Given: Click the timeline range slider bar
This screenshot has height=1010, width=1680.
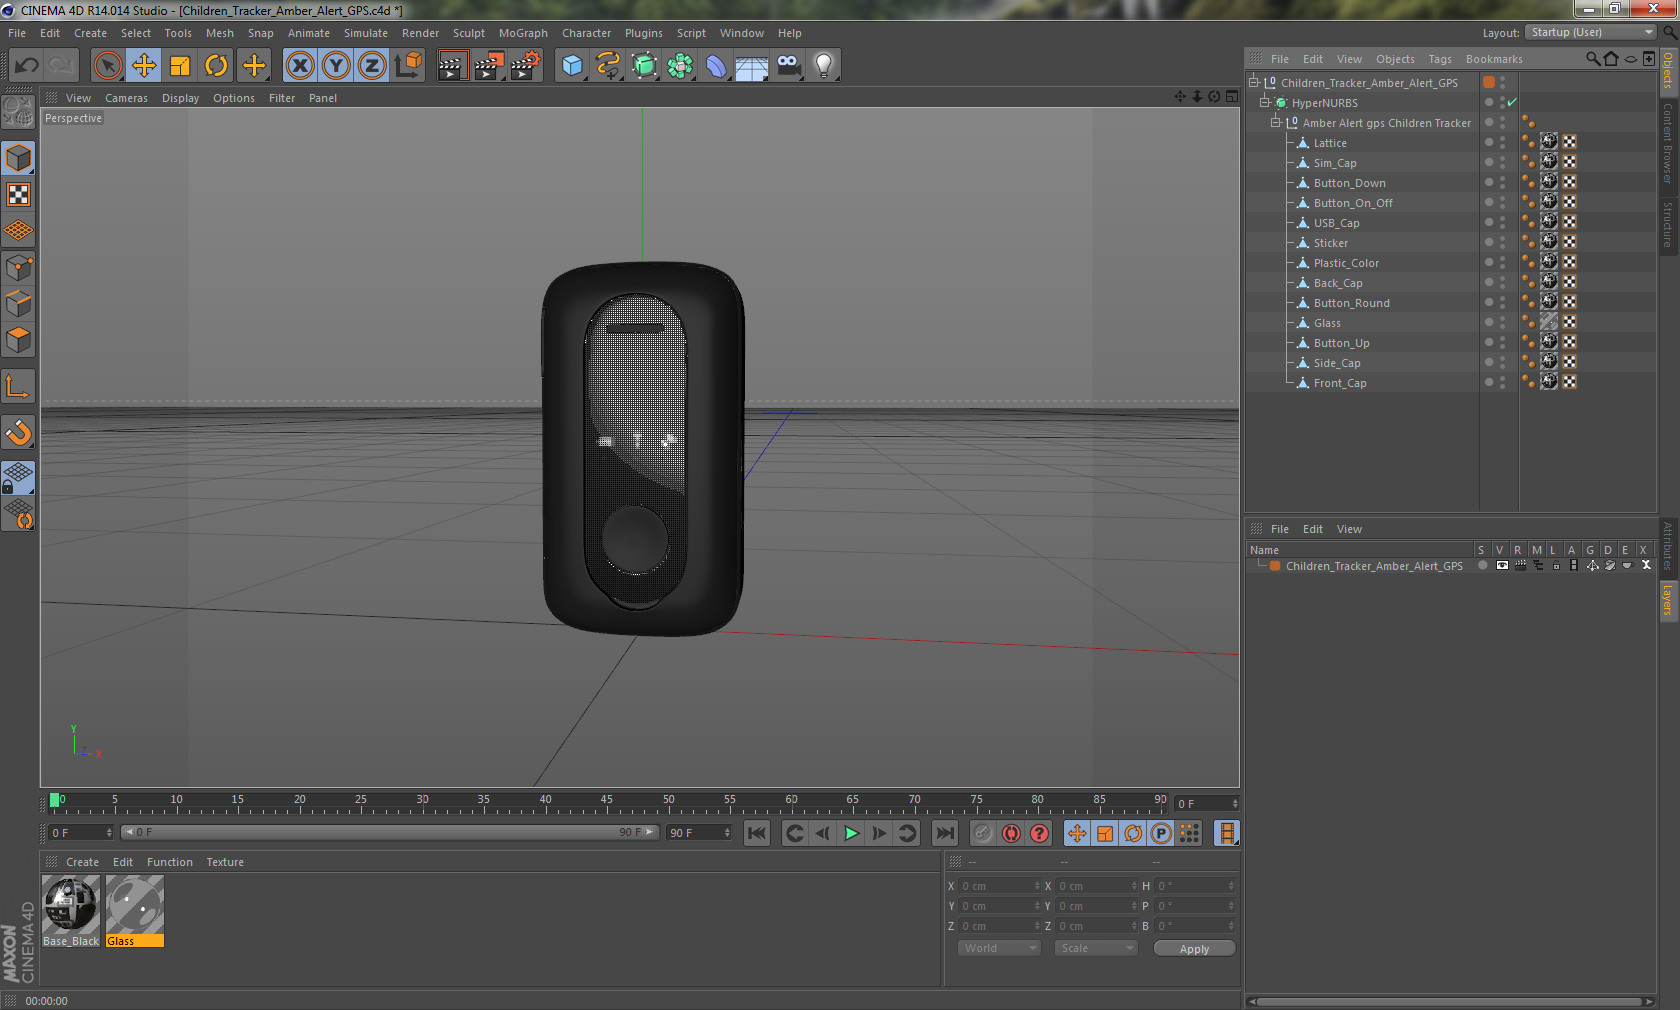Looking at the screenshot, I should [x=390, y=832].
